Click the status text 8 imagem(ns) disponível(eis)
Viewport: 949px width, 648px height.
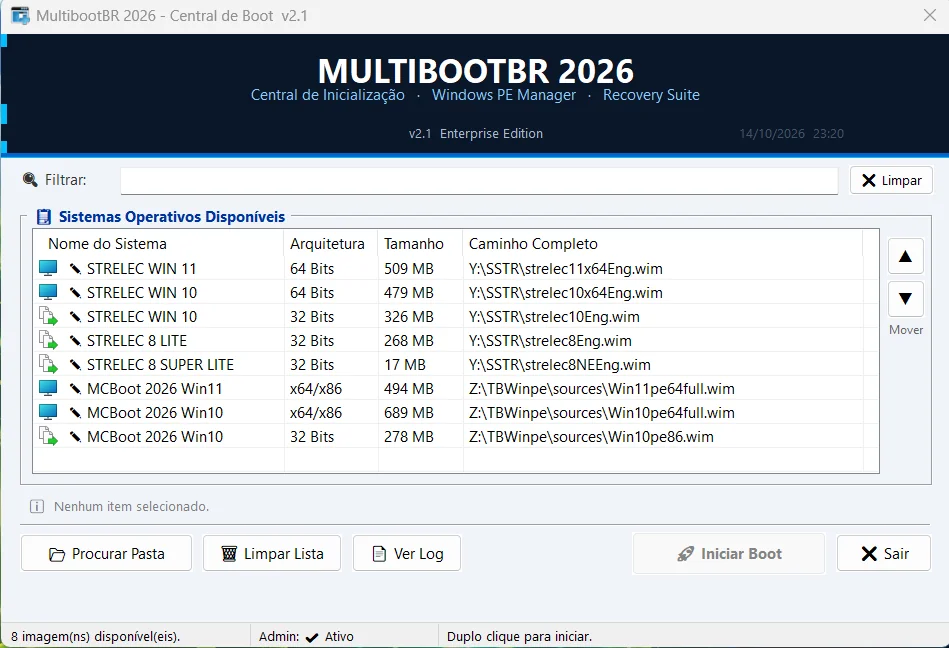pyautogui.click(x=96, y=637)
